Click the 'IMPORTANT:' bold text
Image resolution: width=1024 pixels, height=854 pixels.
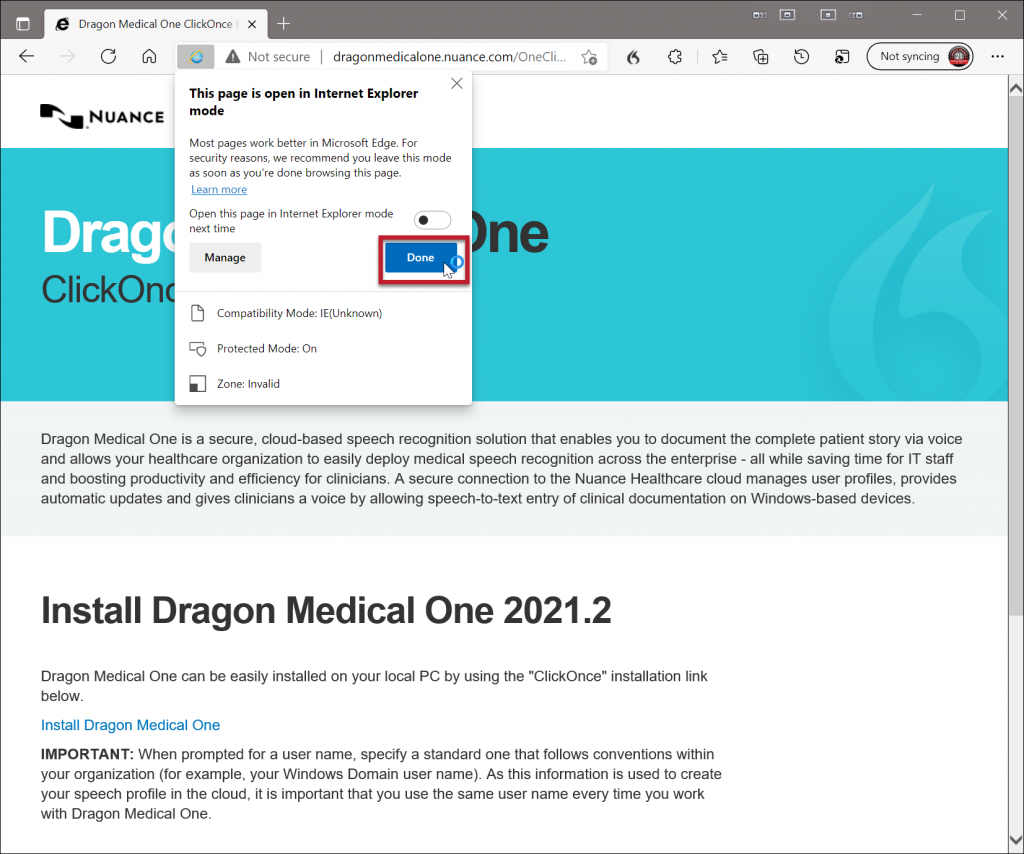pyautogui.click(x=87, y=754)
